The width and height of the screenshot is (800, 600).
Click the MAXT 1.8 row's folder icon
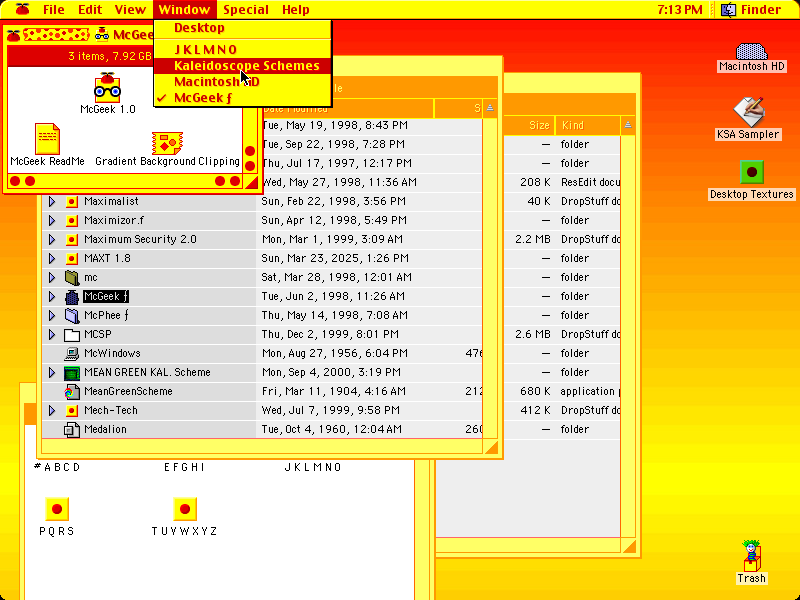click(72, 259)
